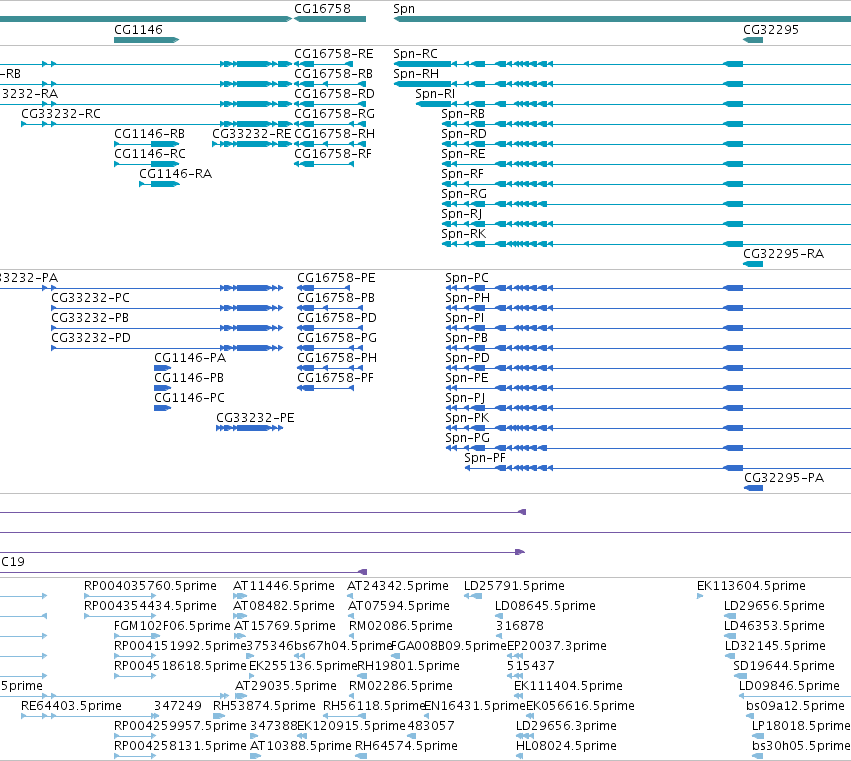Select protein label CG1146-PB
This screenshot has width=851, height=761.
coord(189,378)
